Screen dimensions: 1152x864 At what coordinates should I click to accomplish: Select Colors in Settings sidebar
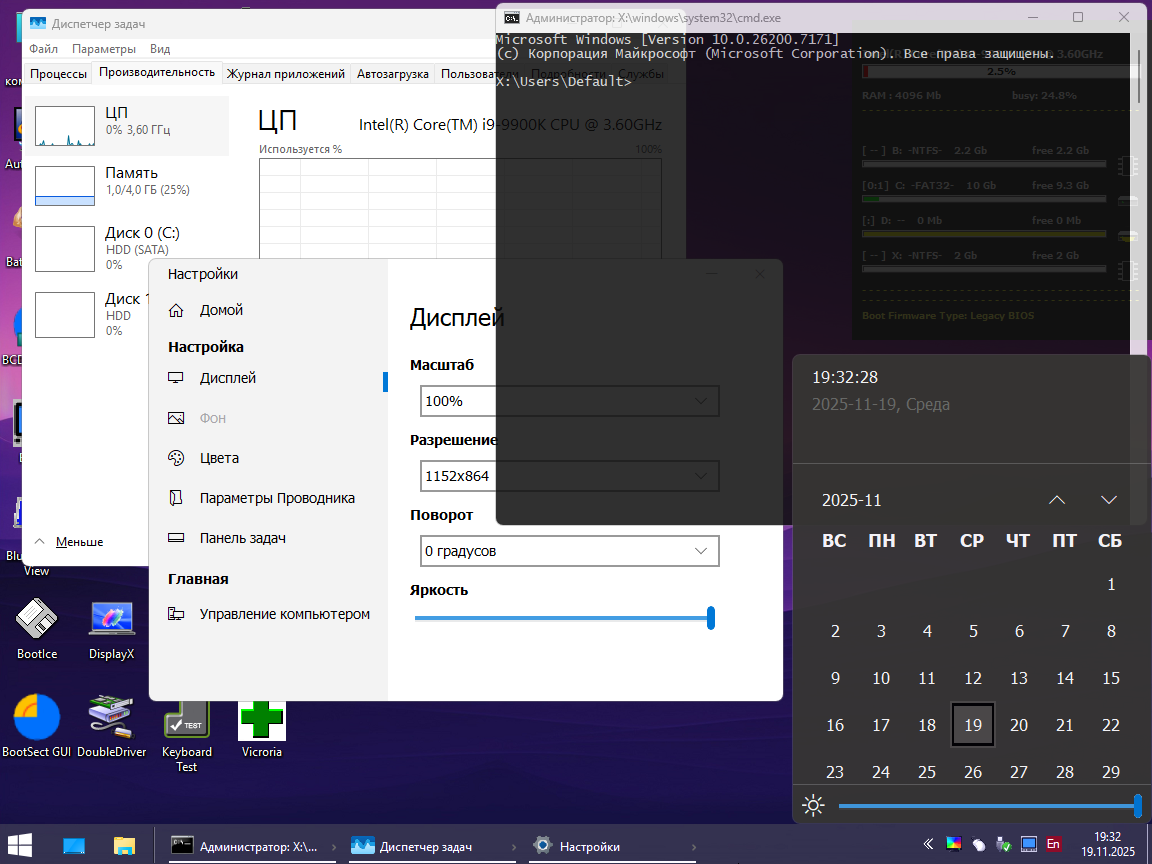tap(219, 458)
